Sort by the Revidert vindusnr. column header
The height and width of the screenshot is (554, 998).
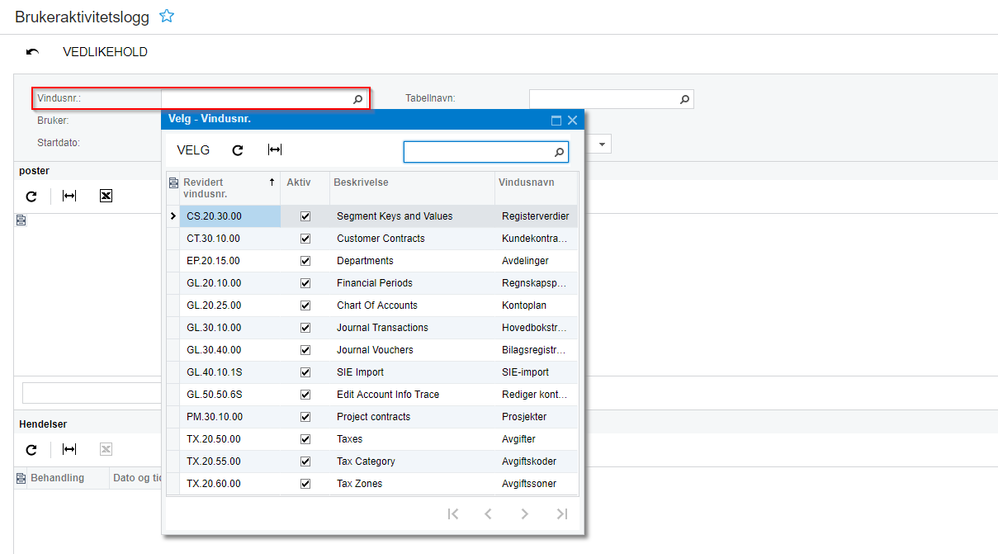coord(230,188)
